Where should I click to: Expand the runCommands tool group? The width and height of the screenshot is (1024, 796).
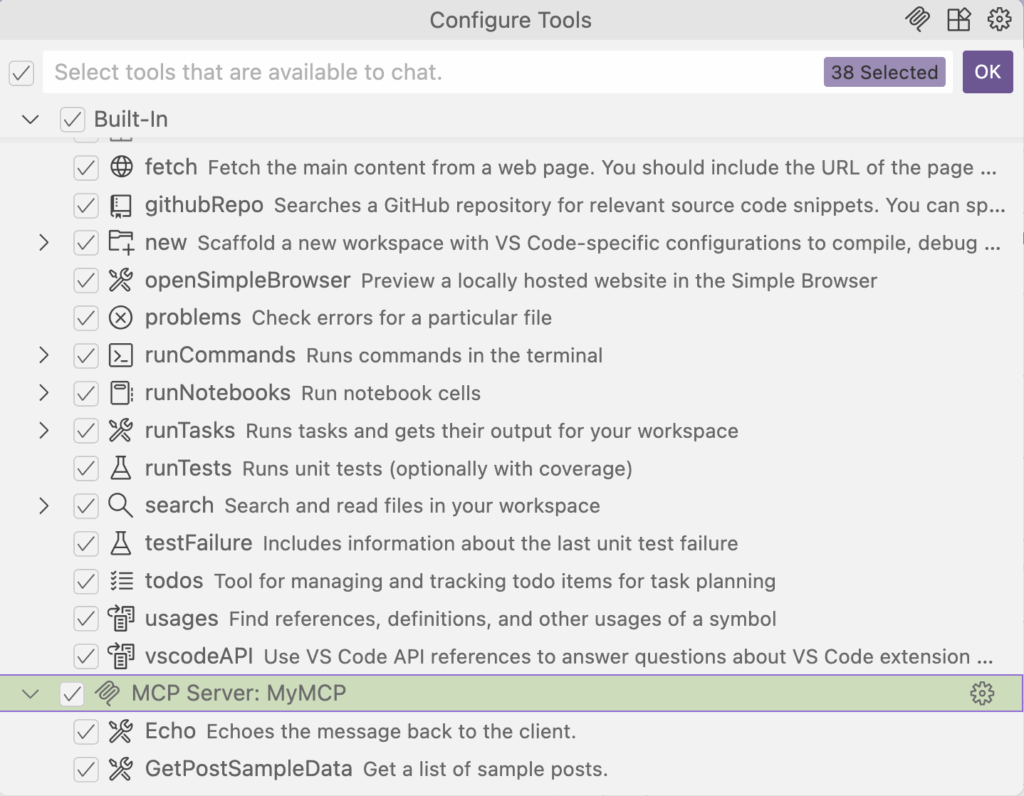43,355
